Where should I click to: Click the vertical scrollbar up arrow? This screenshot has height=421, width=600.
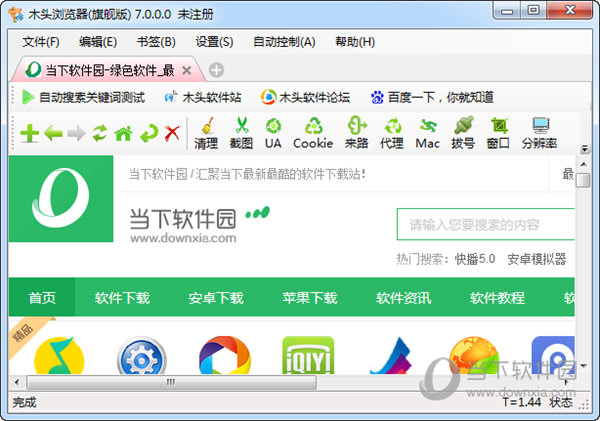(x=583, y=164)
